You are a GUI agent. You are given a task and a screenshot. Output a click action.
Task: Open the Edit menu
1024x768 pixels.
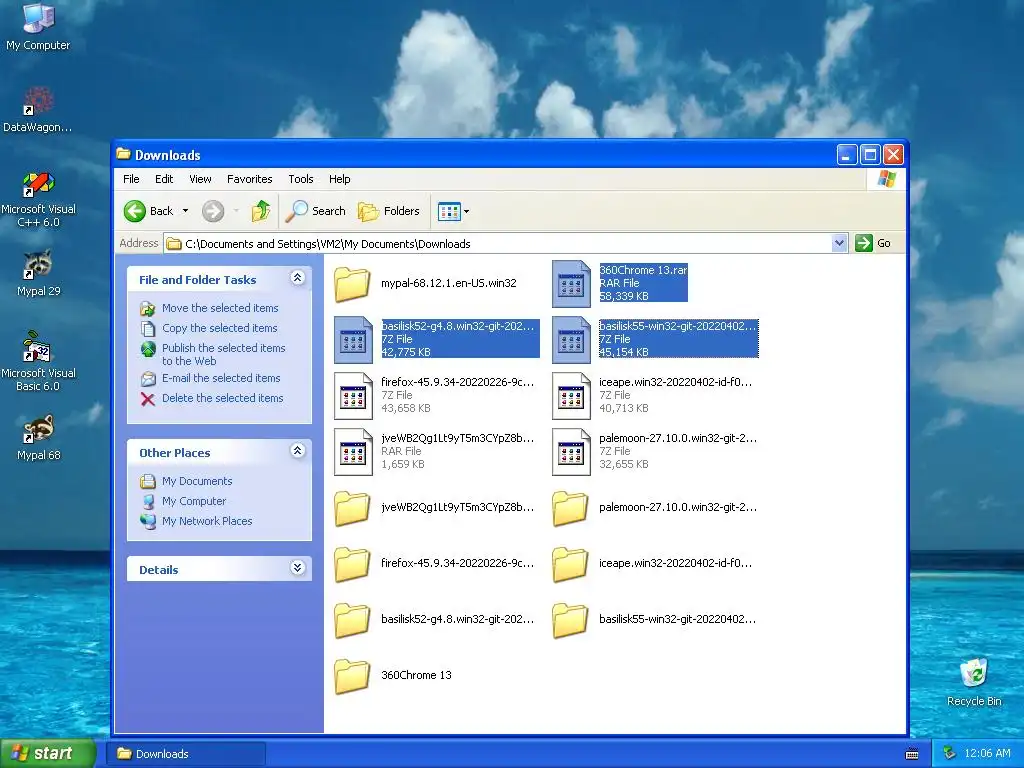(x=164, y=179)
